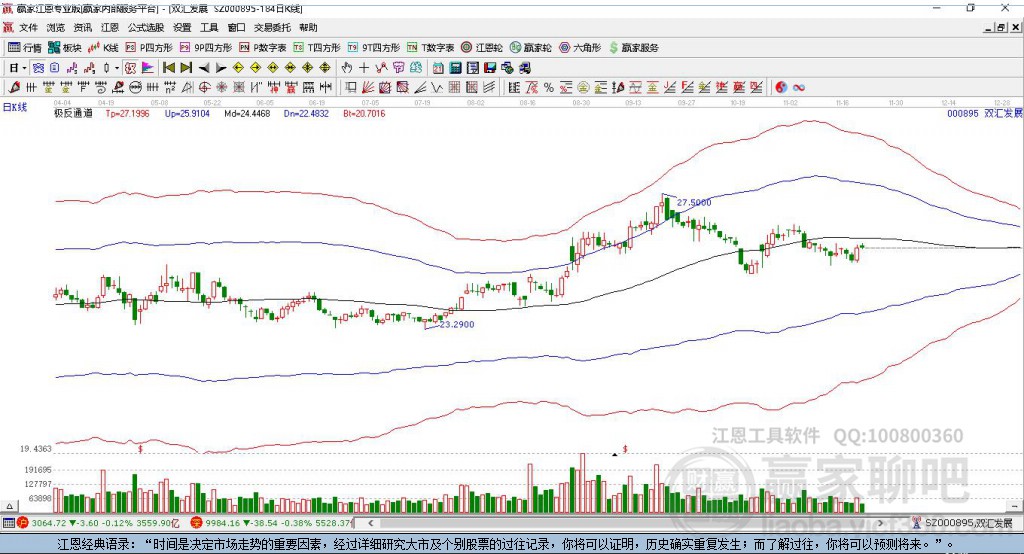
Task: Open the calculator icon
Action: (x=455, y=68)
